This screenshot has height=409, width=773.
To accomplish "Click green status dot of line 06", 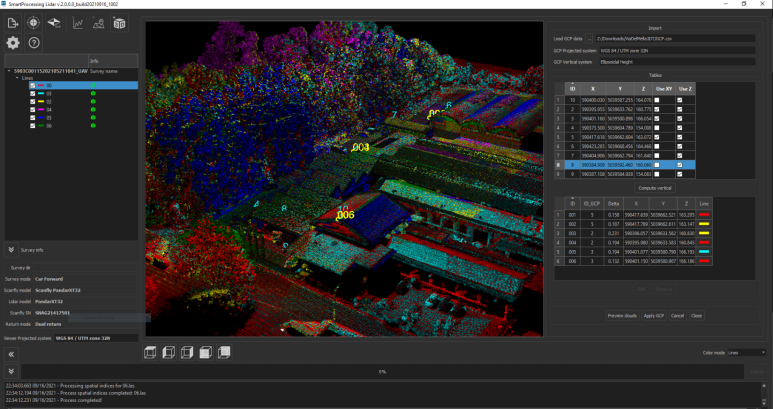I will pos(93,126).
